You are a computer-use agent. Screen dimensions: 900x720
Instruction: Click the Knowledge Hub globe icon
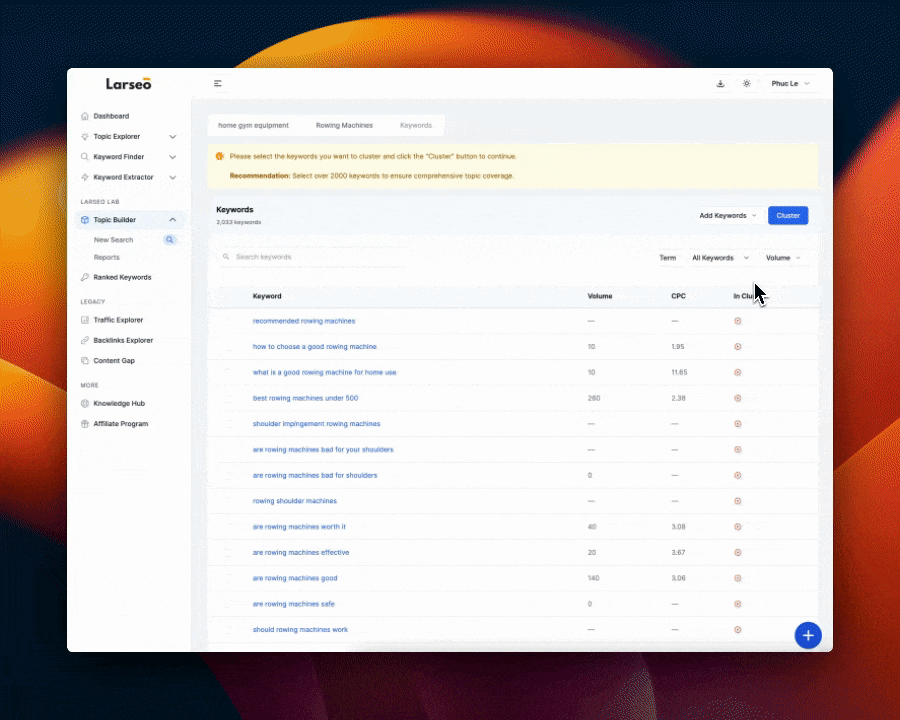point(85,404)
